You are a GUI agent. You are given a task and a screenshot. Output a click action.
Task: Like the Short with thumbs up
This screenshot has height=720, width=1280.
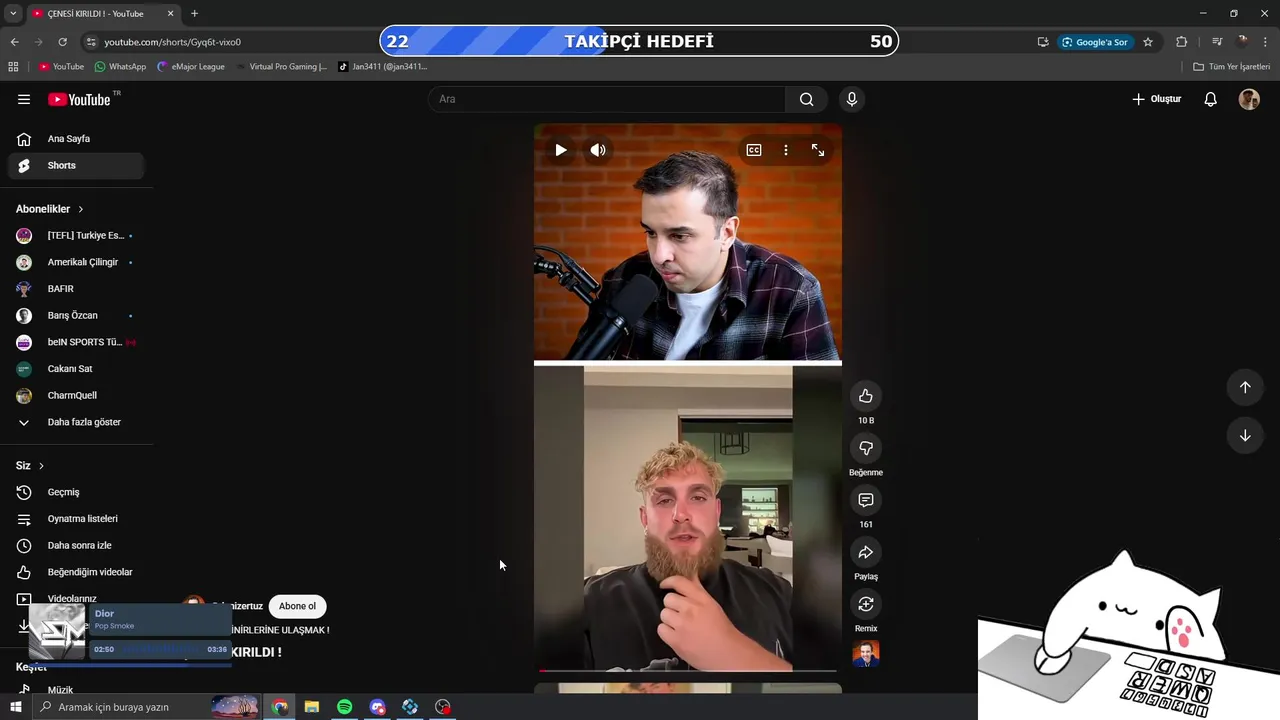click(x=866, y=396)
